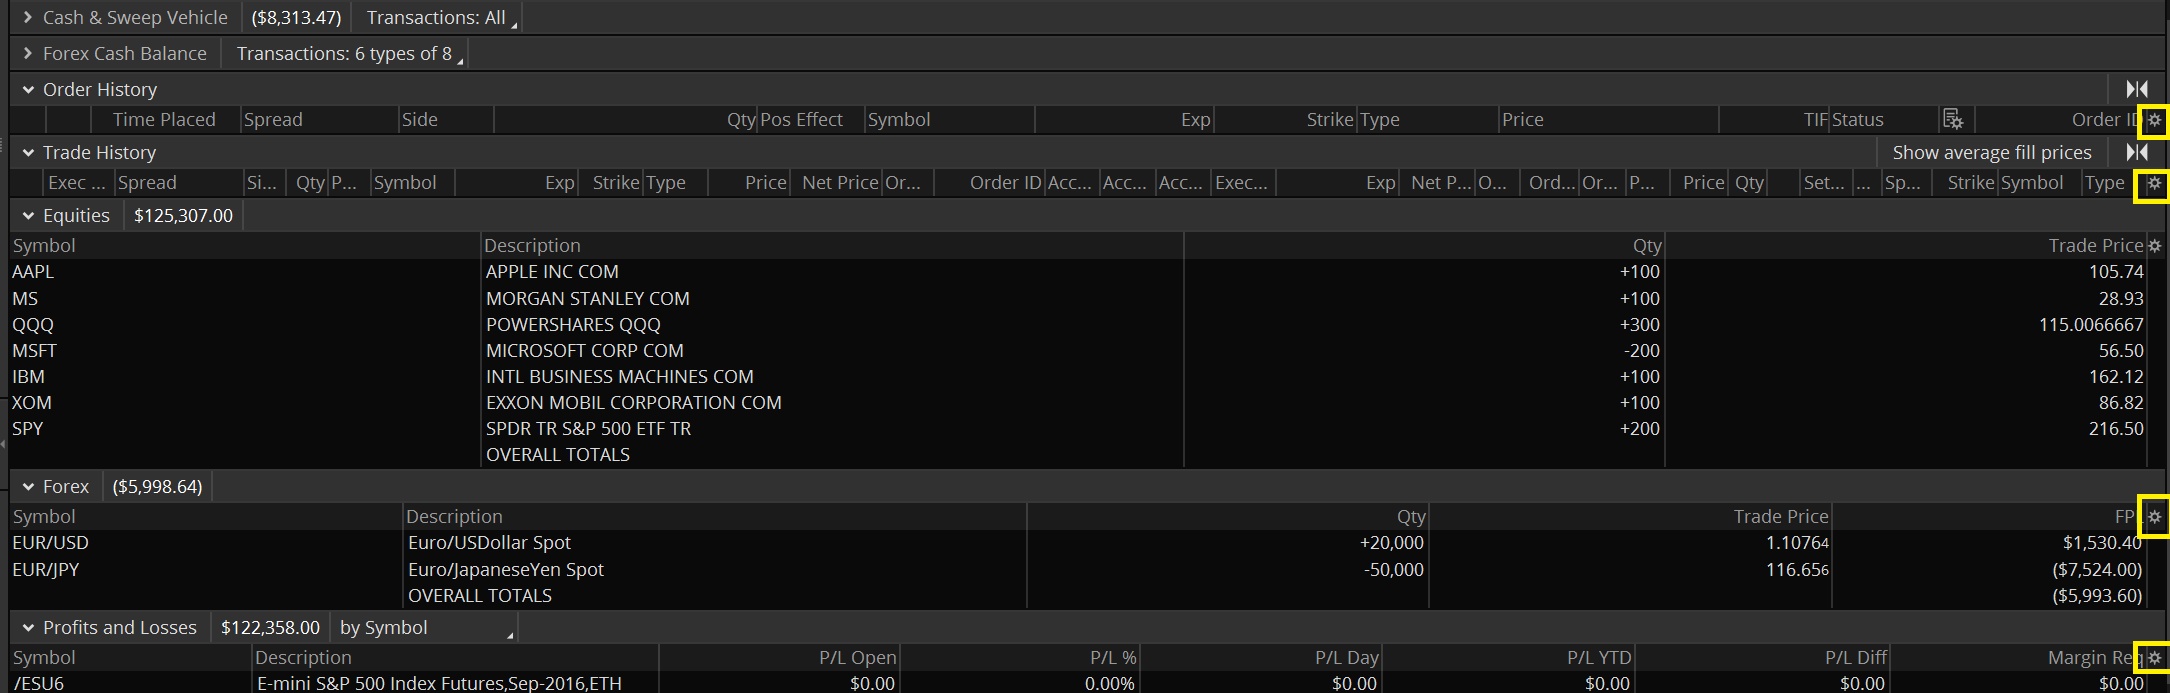Click the -200 MSFT quantity cell
2170x693 pixels.
click(x=1641, y=351)
